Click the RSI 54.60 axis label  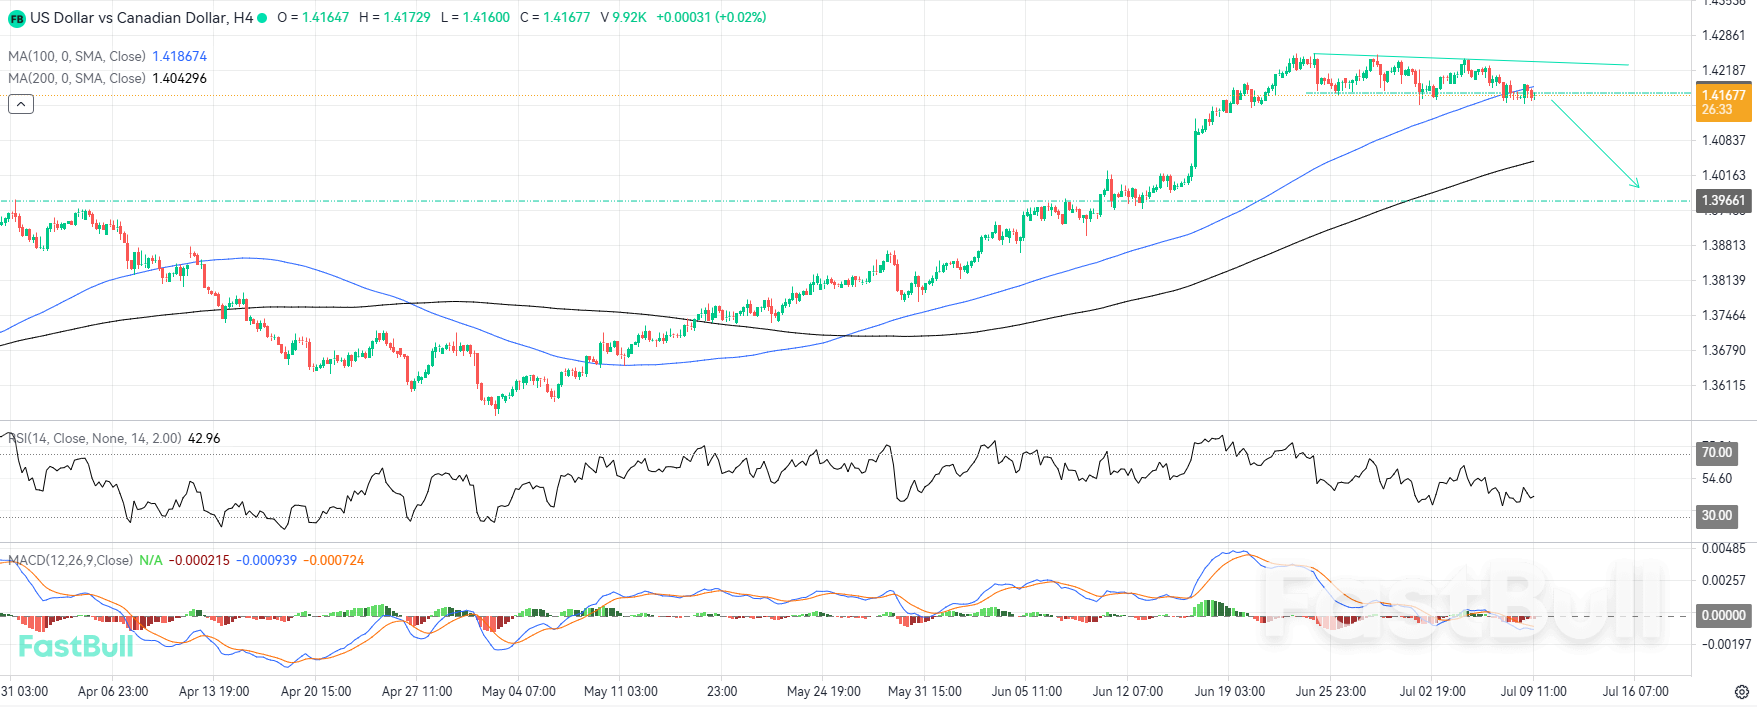click(1717, 479)
